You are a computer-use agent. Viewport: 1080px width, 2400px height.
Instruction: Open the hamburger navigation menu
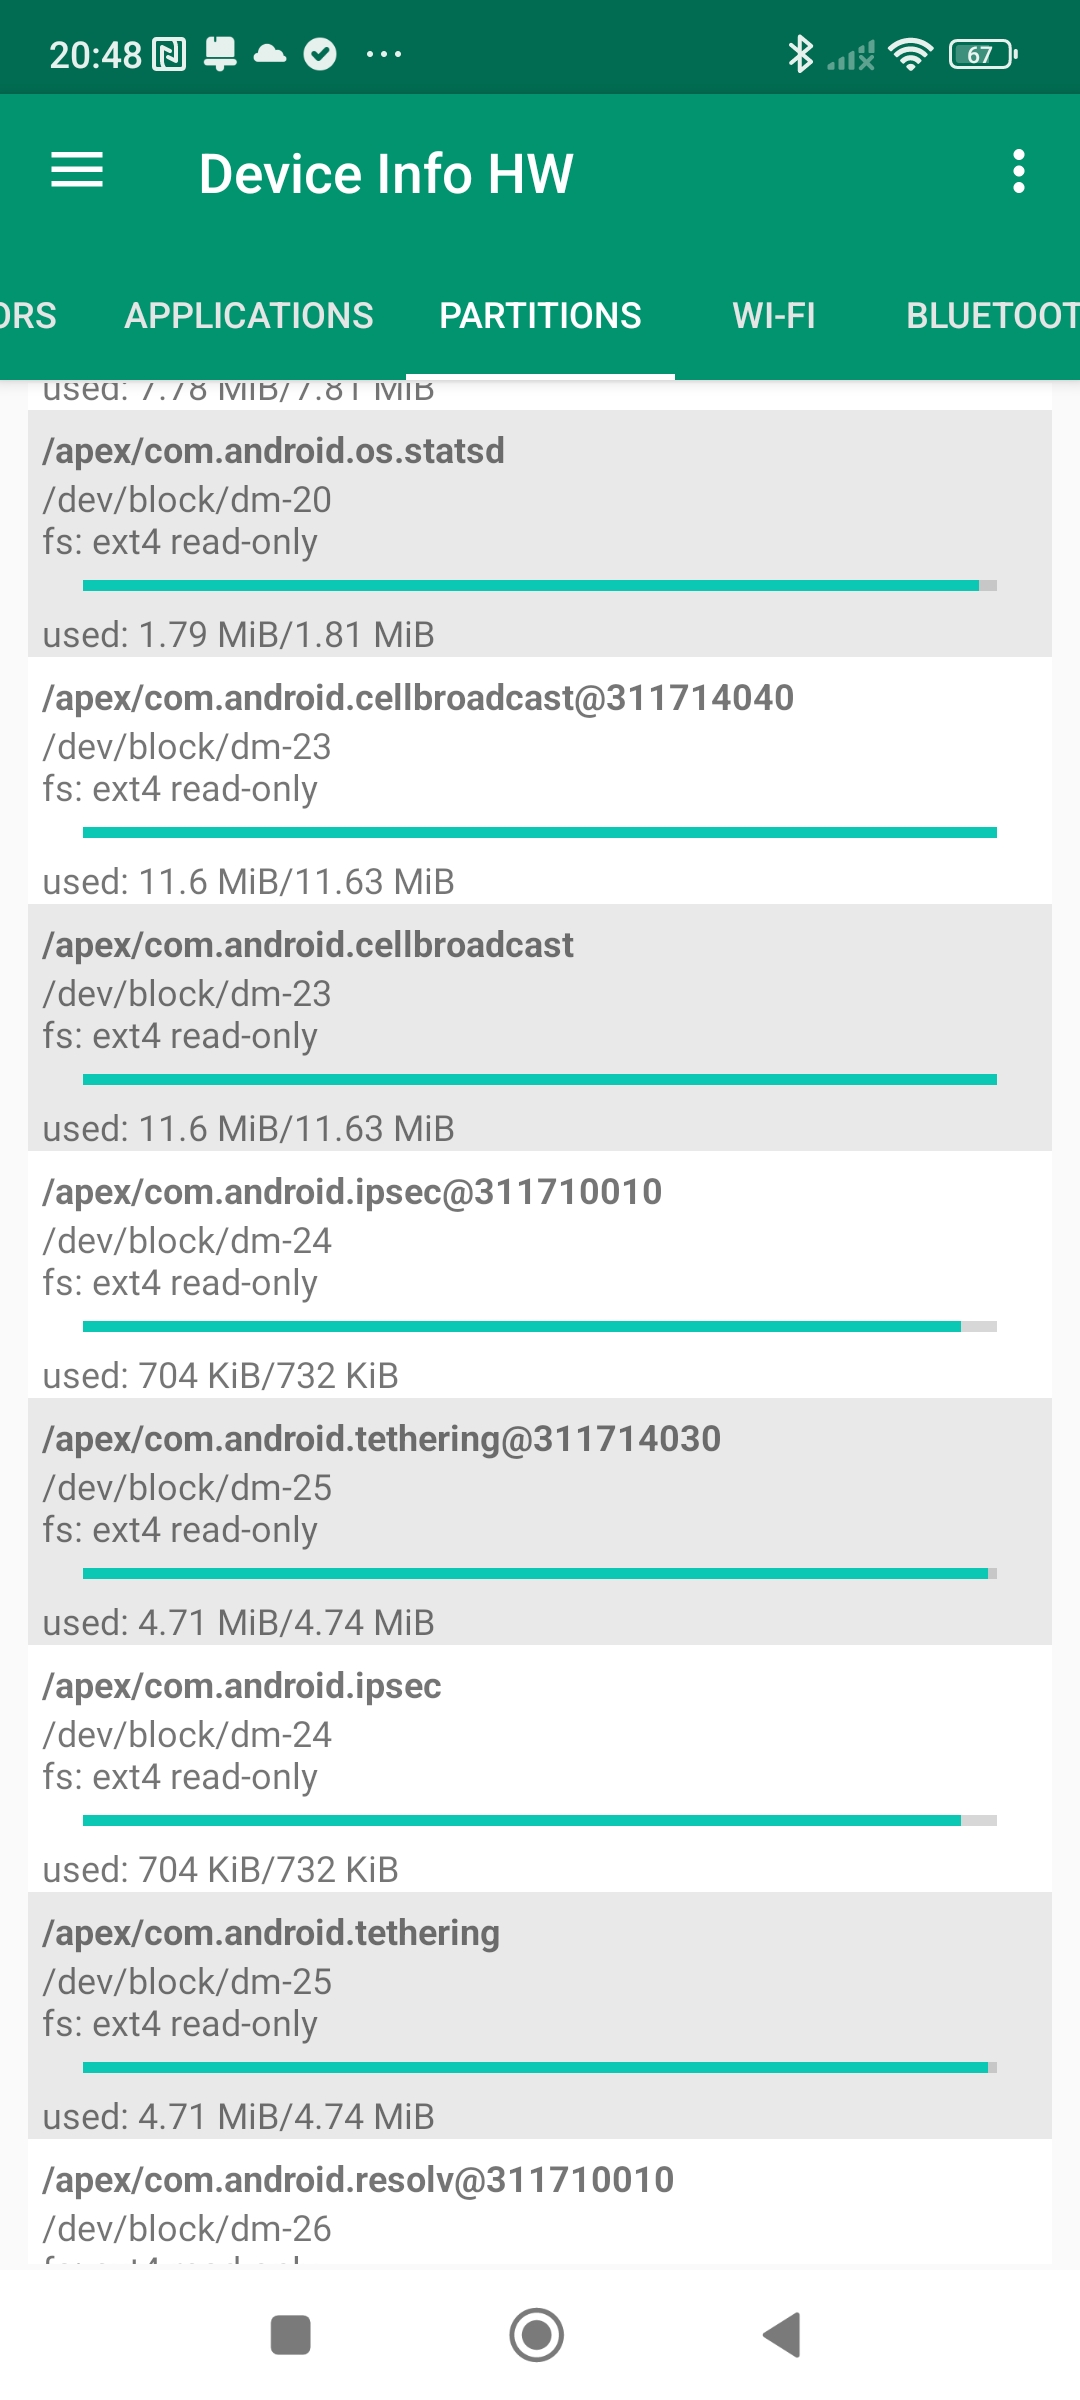(77, 171)
